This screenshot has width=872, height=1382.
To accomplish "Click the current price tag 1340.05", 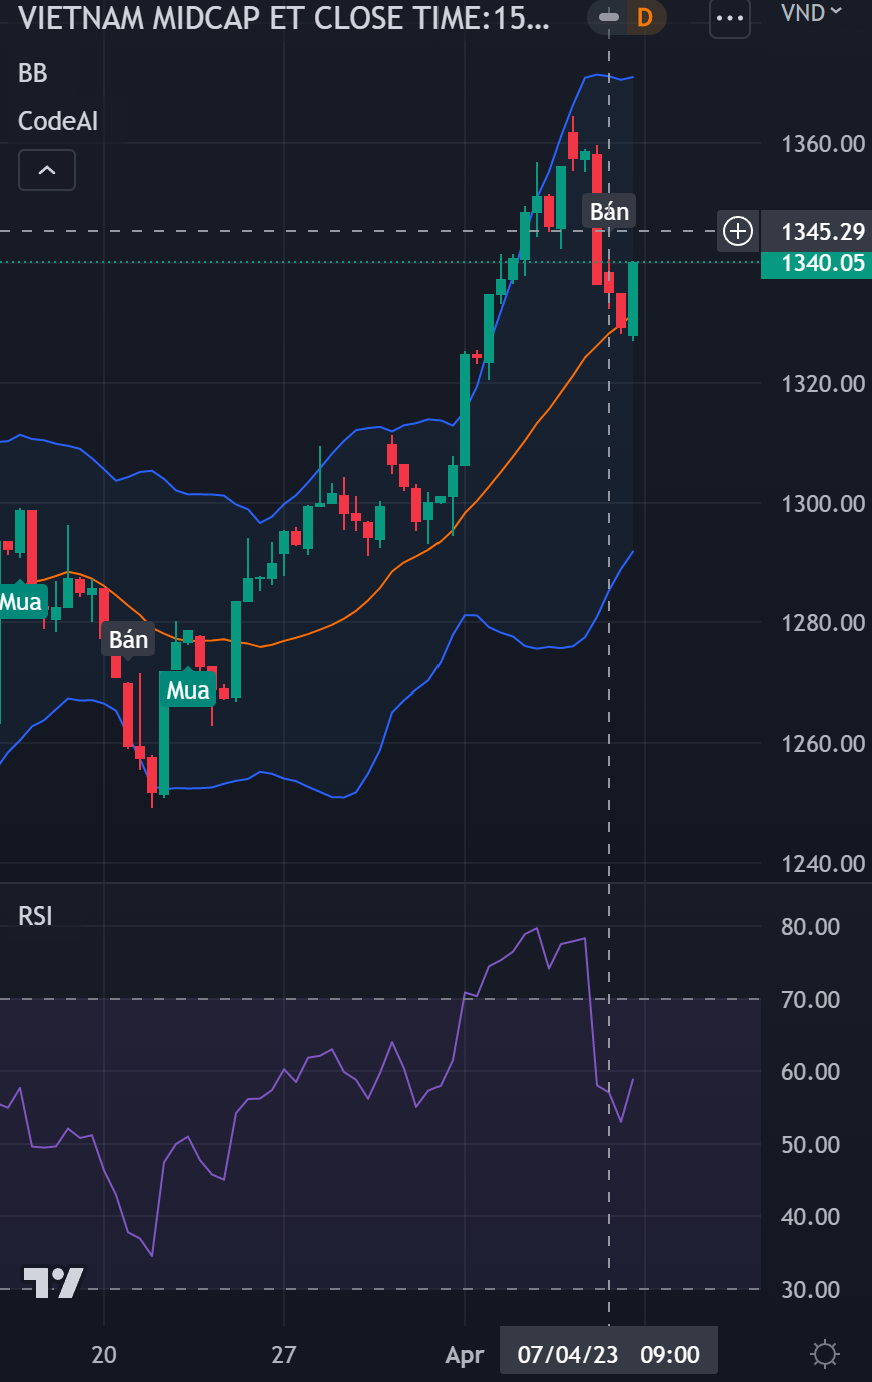I will [x=816, y=263].
